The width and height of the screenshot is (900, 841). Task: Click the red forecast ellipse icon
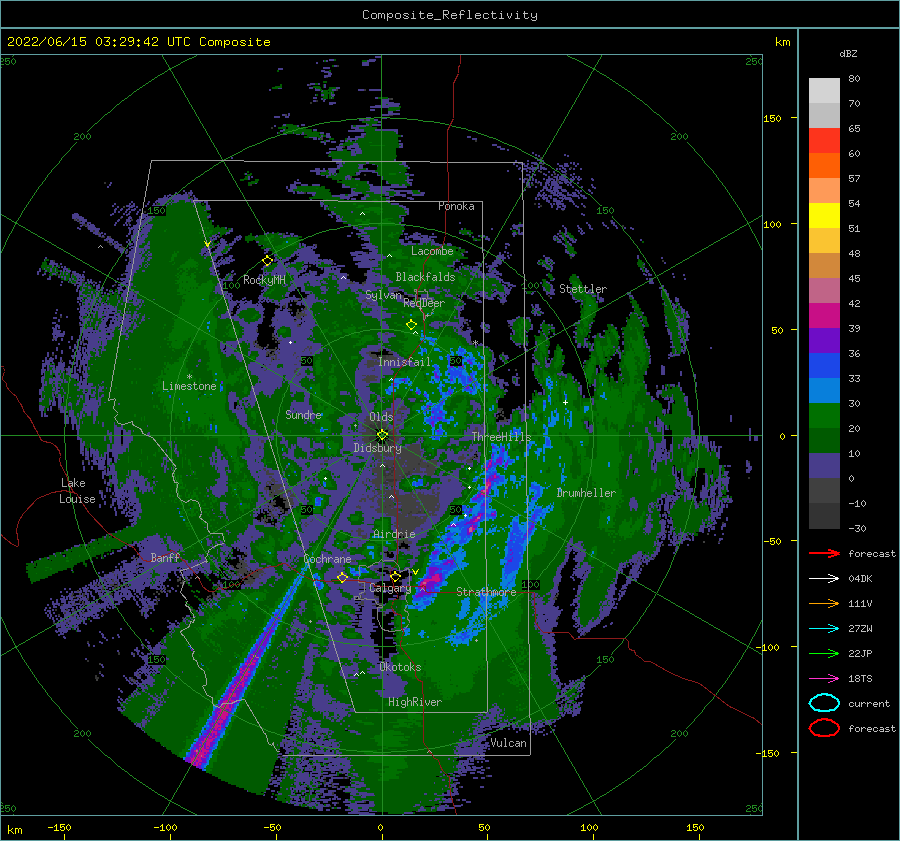click(824, 728)
